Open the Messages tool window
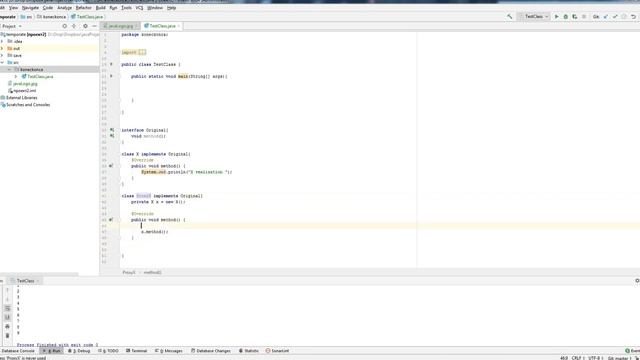This screenshot has width=640, height=360. coord(169,351)
